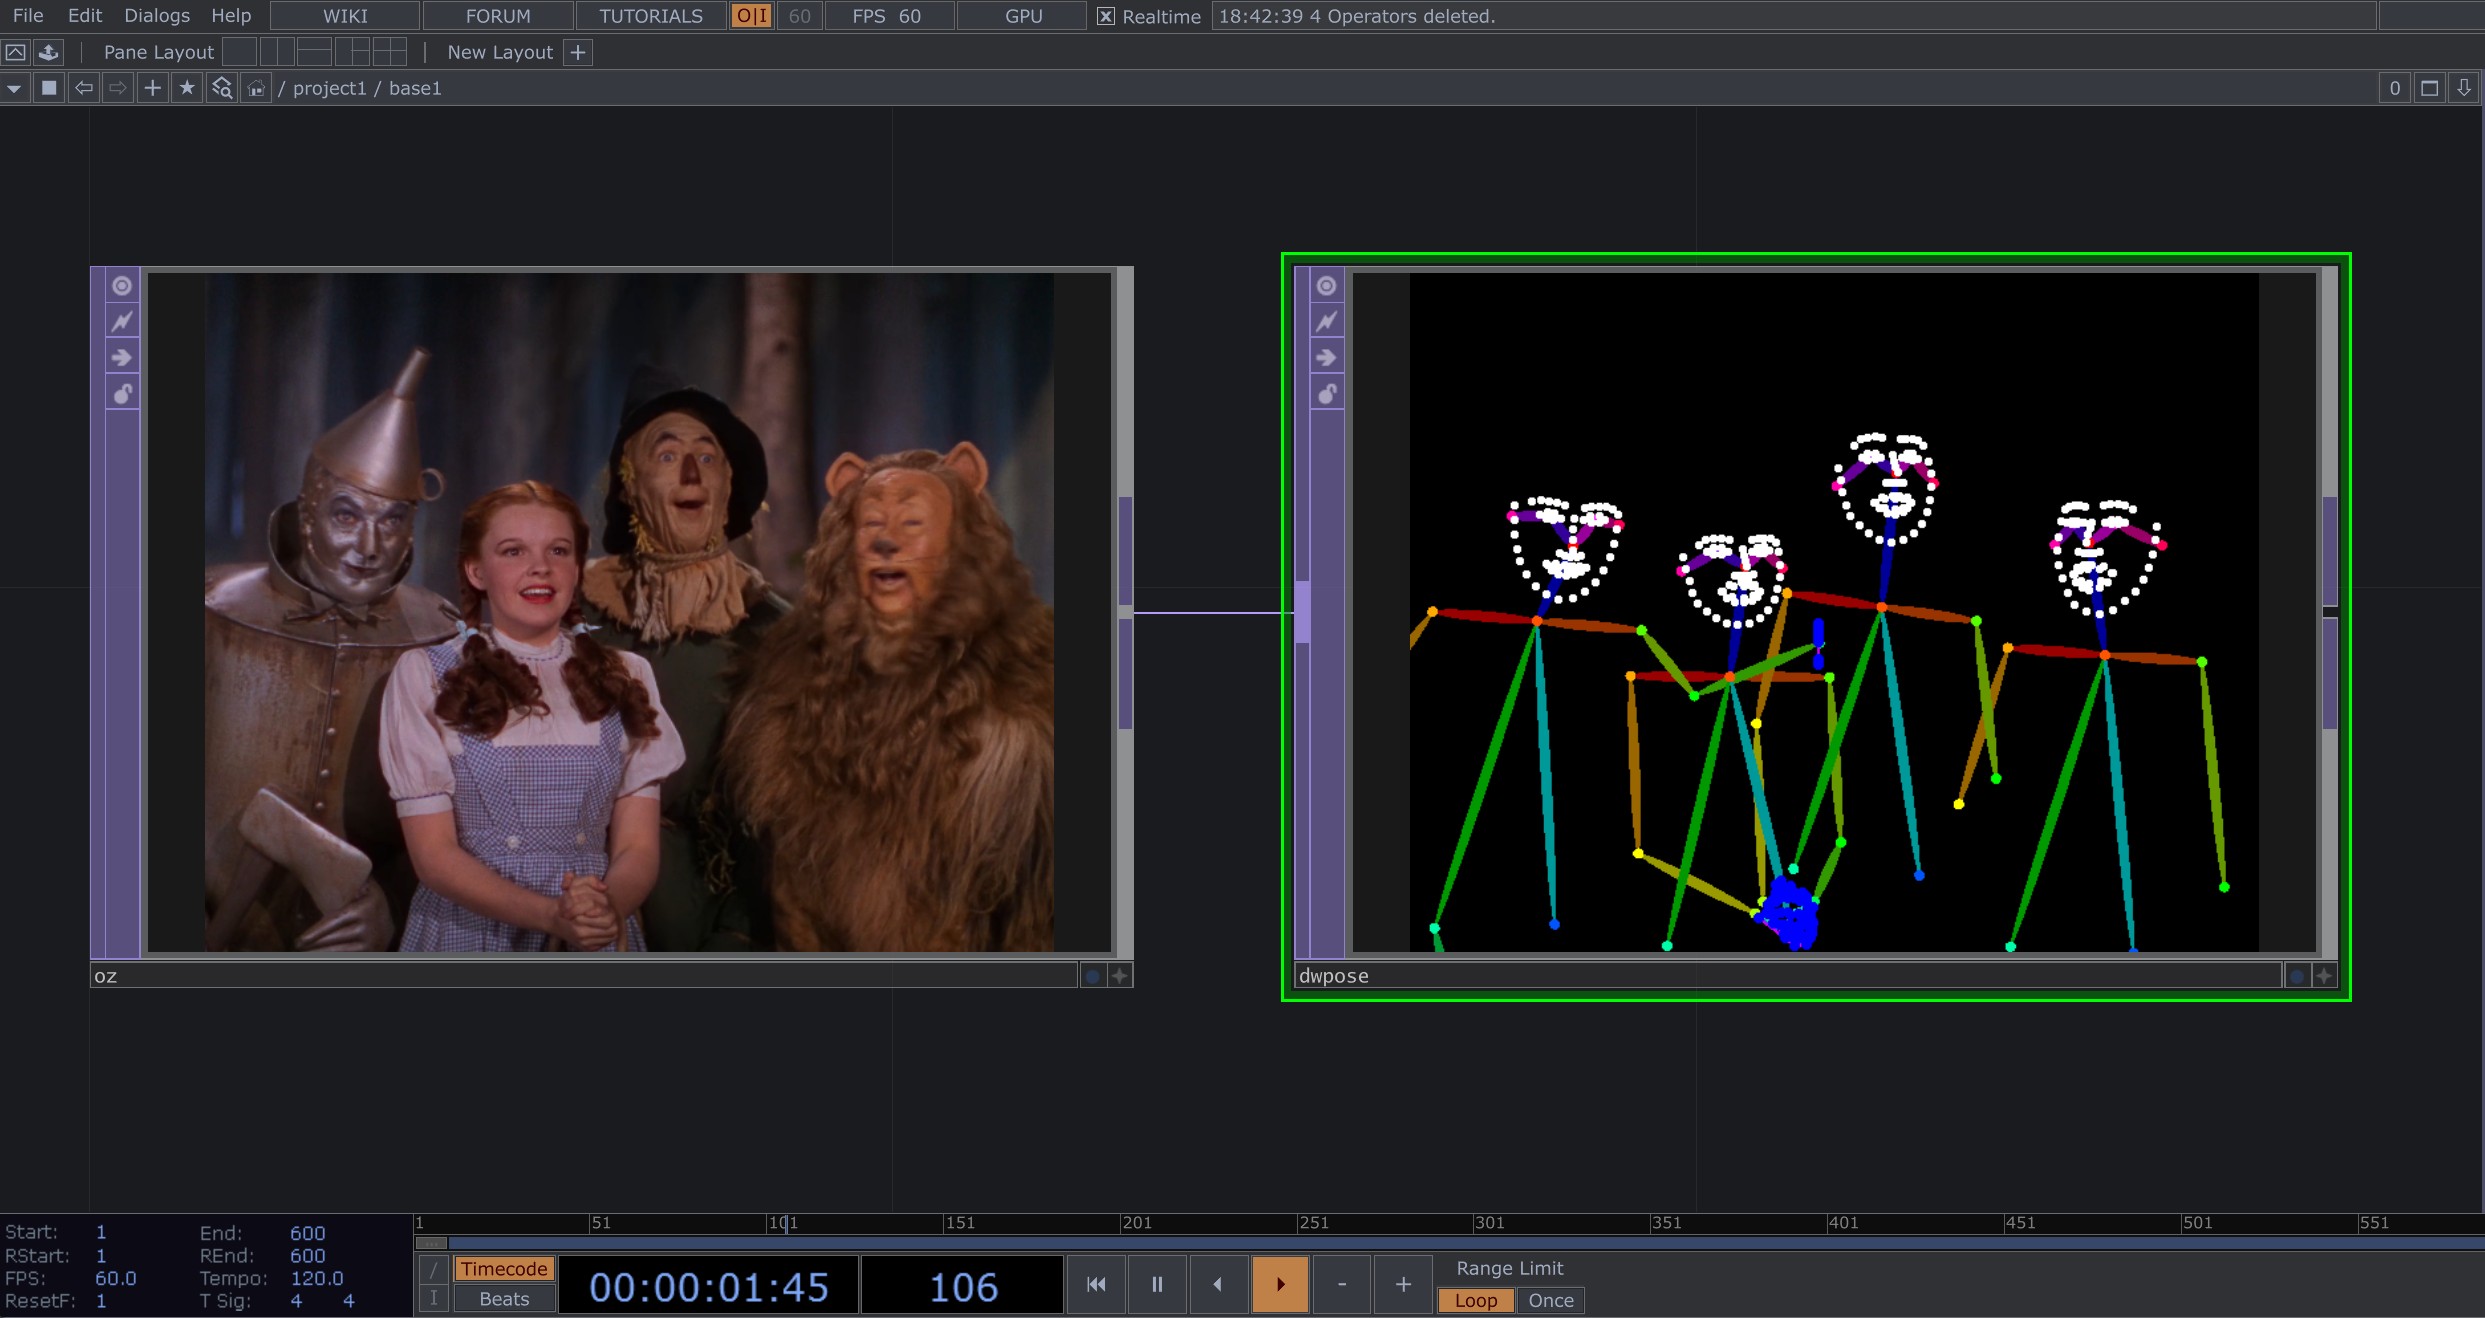Open the Edit menu
Screen dimensions: 2485x1318
85,16
